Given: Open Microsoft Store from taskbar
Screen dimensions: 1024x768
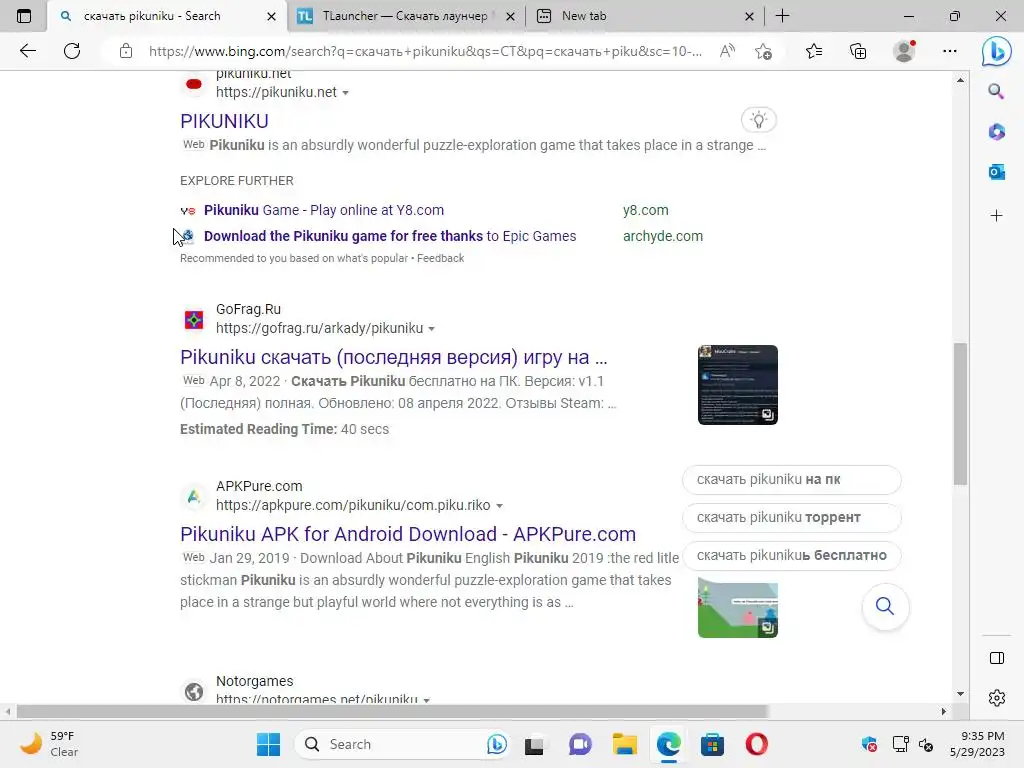Looking at the screenshot, I should (x=712, y=744).
